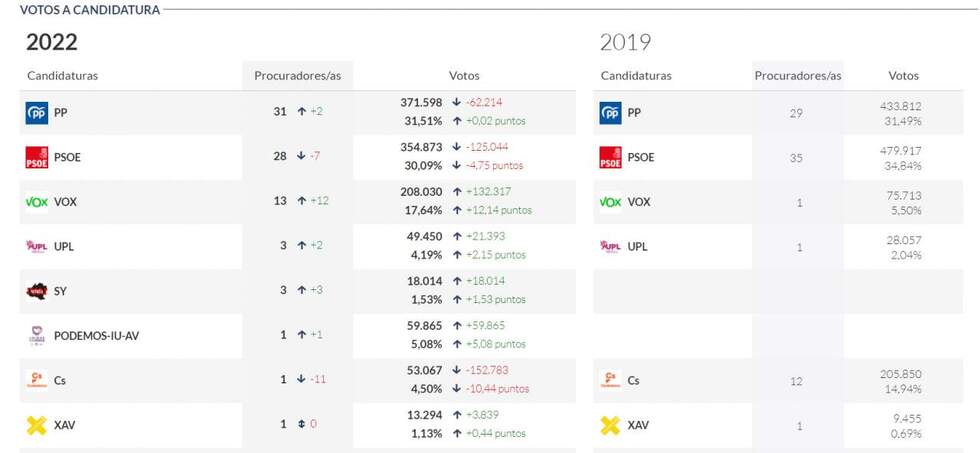980x453 pixels.
Task: Click the yellow XAV logo in 2022 table
Action: (36, 425)
